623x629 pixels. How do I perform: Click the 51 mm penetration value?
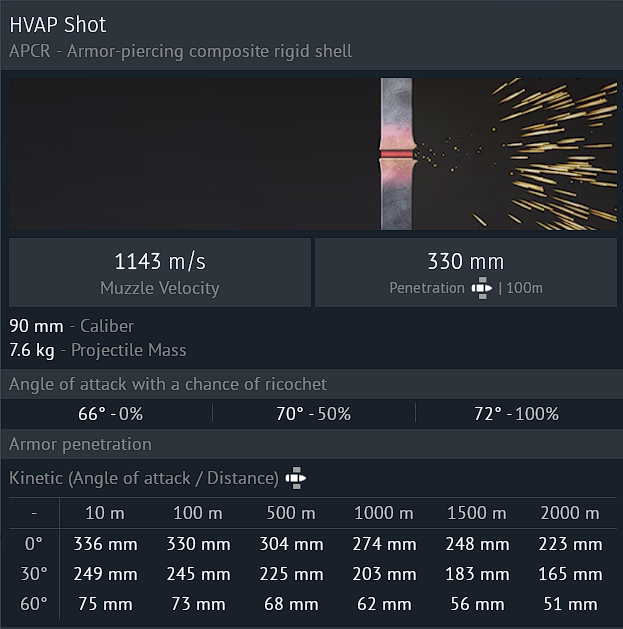coord(570,604)
